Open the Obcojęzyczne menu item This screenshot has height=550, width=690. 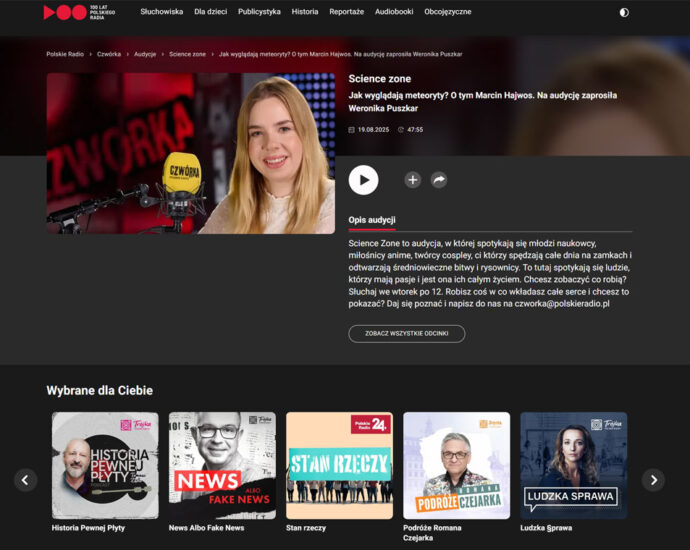pyautogui.click(x=448, y=12)
